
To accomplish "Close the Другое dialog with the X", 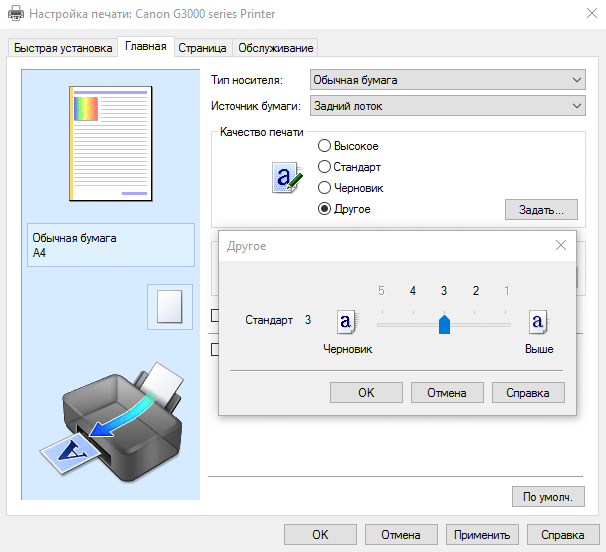I will (x=561, y=245).
